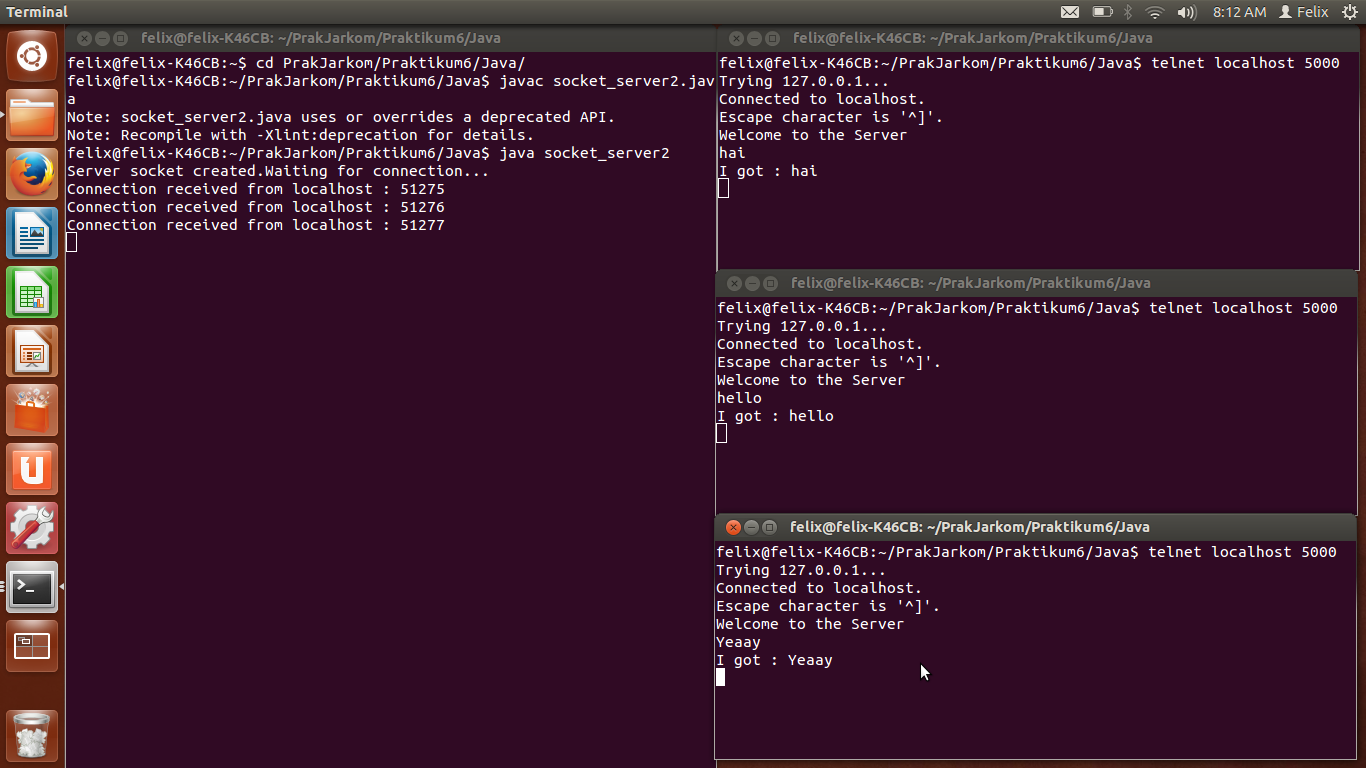
Task: Open the messaging envelope indicator
Action: pos(1070,12)
